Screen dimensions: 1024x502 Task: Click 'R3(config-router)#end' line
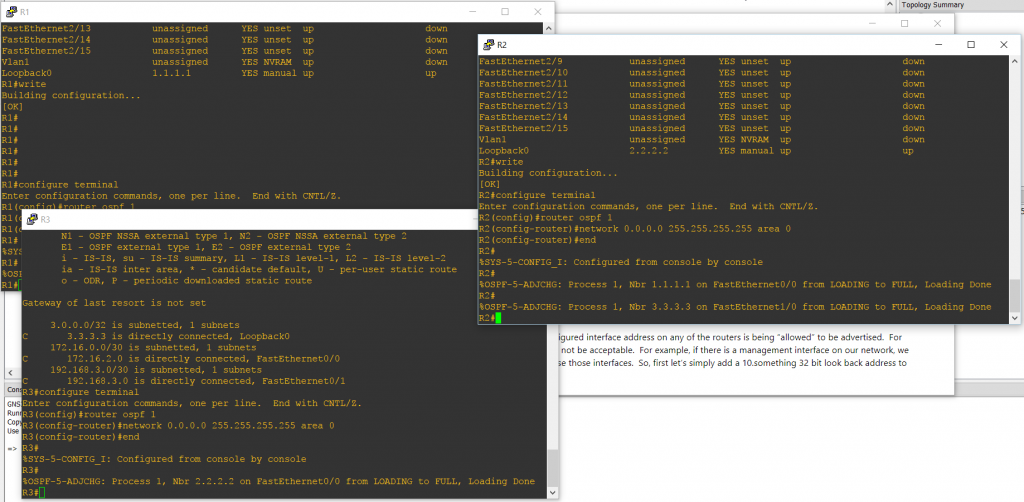pos(80,437)
